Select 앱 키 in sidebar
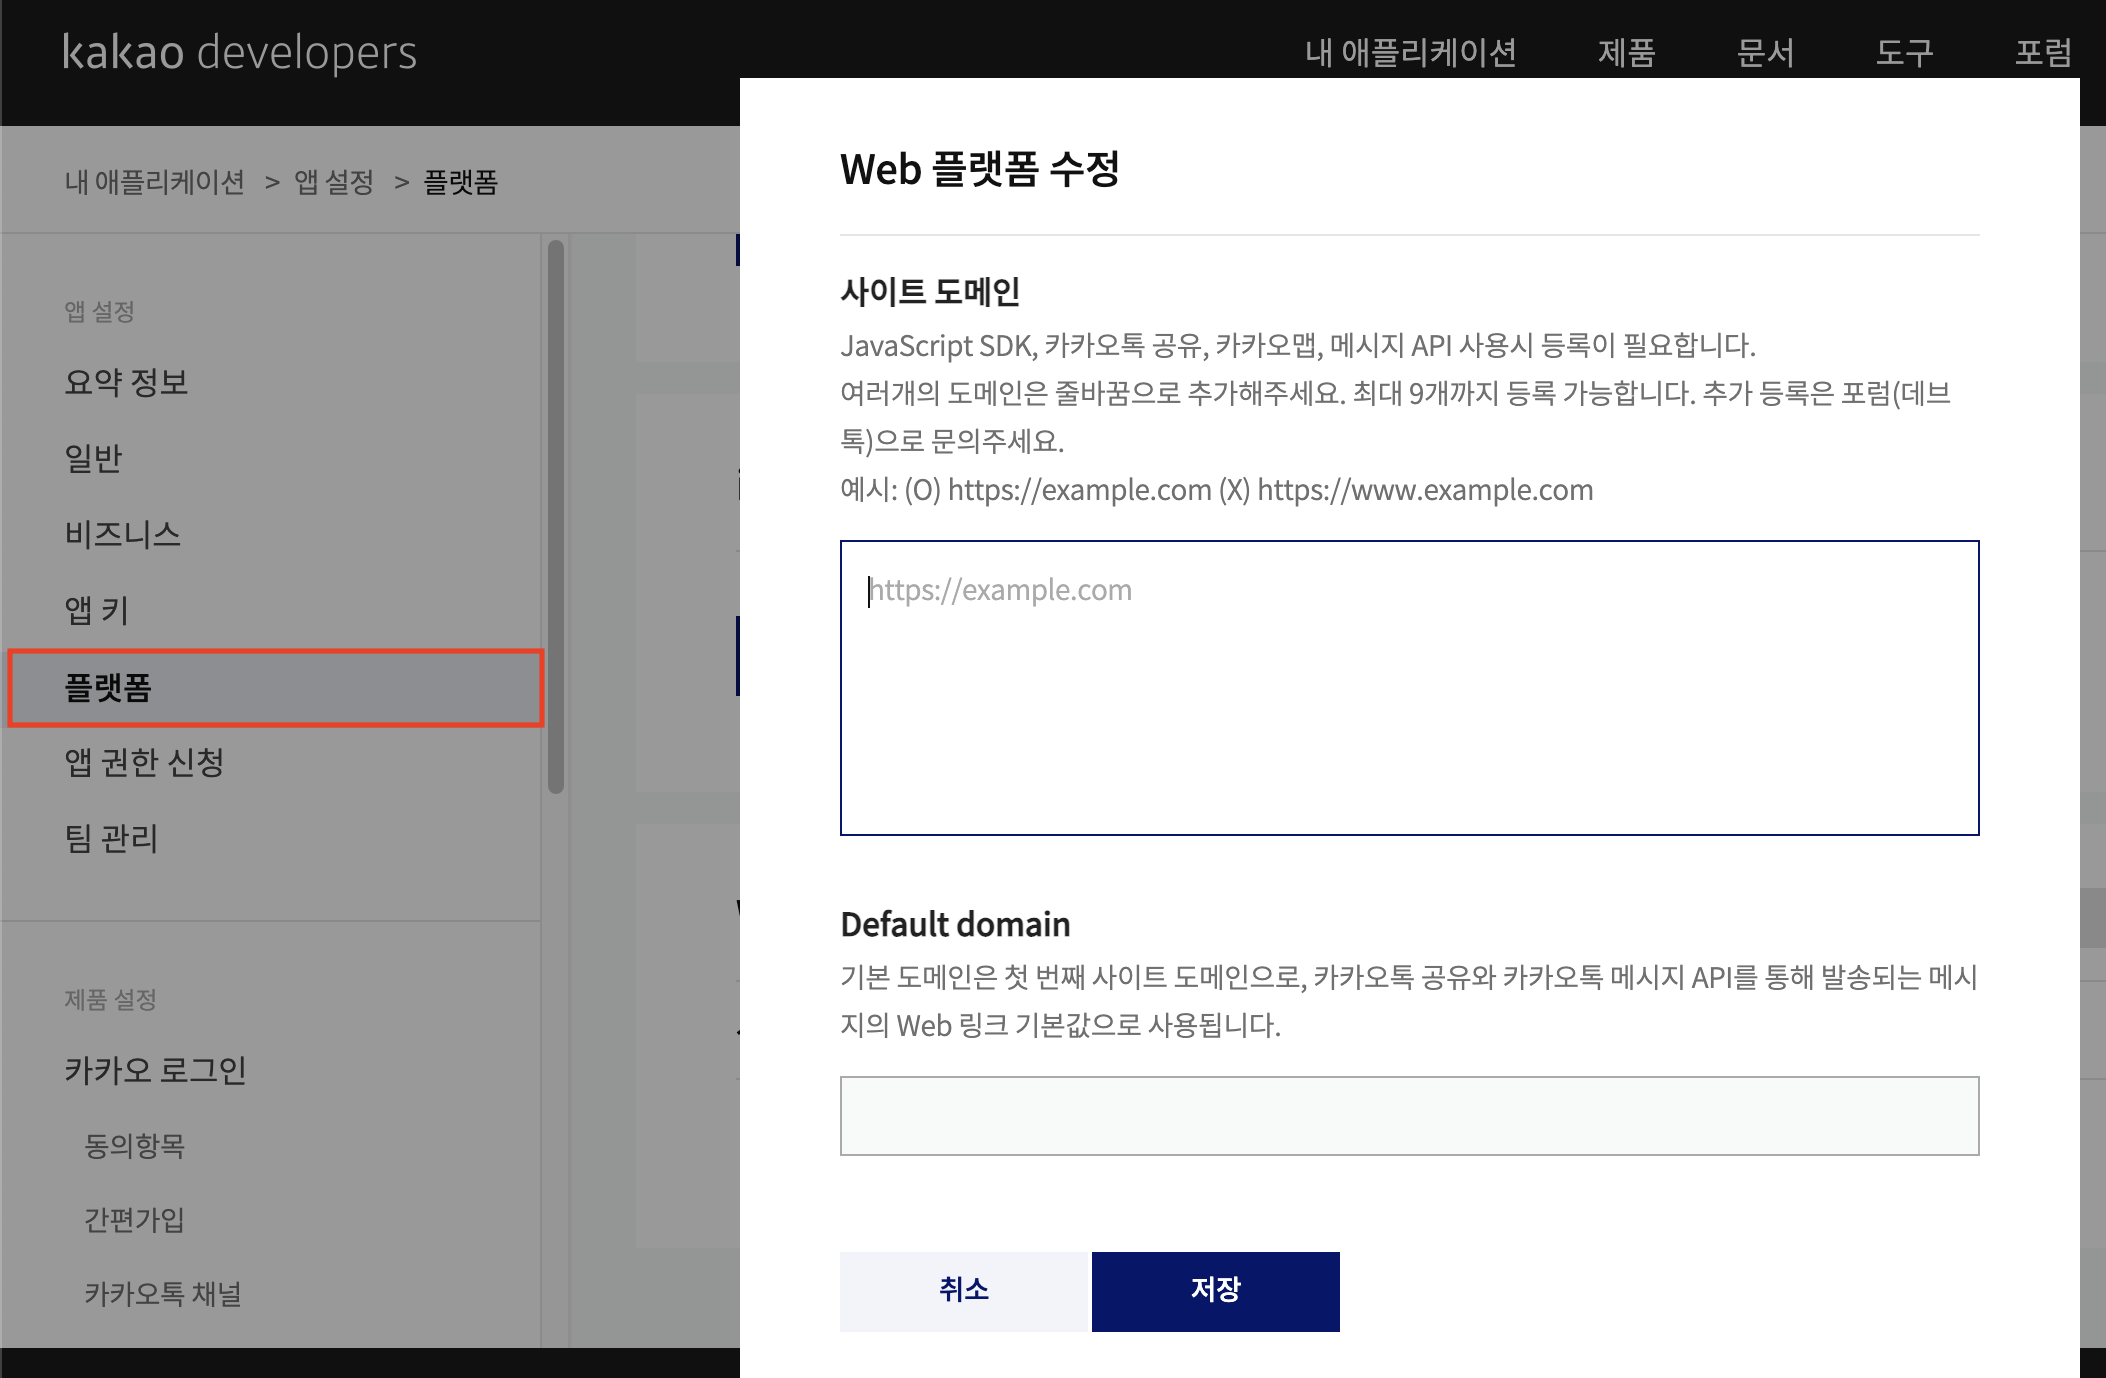The width and height of the screenshot is (2106, 1378). [96, 610]
